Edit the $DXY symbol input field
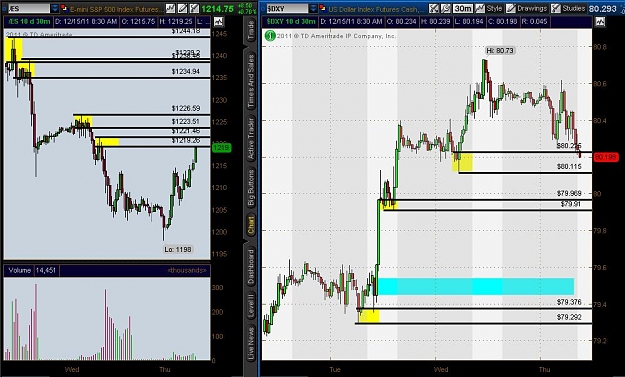 (287, 8)
